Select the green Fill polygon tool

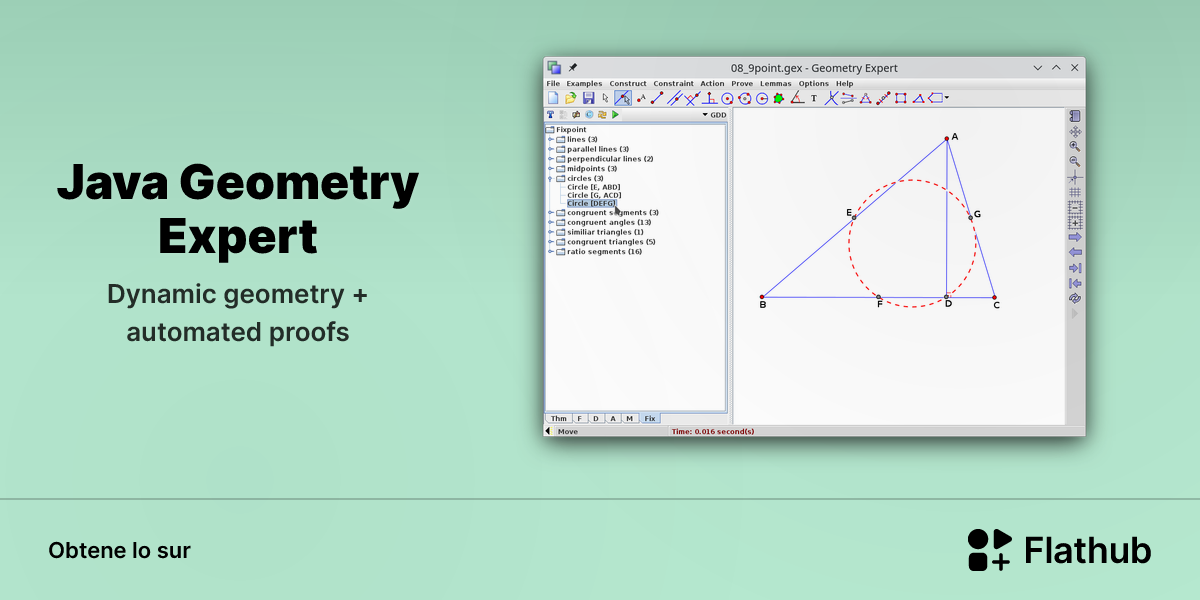pos(779,98)
